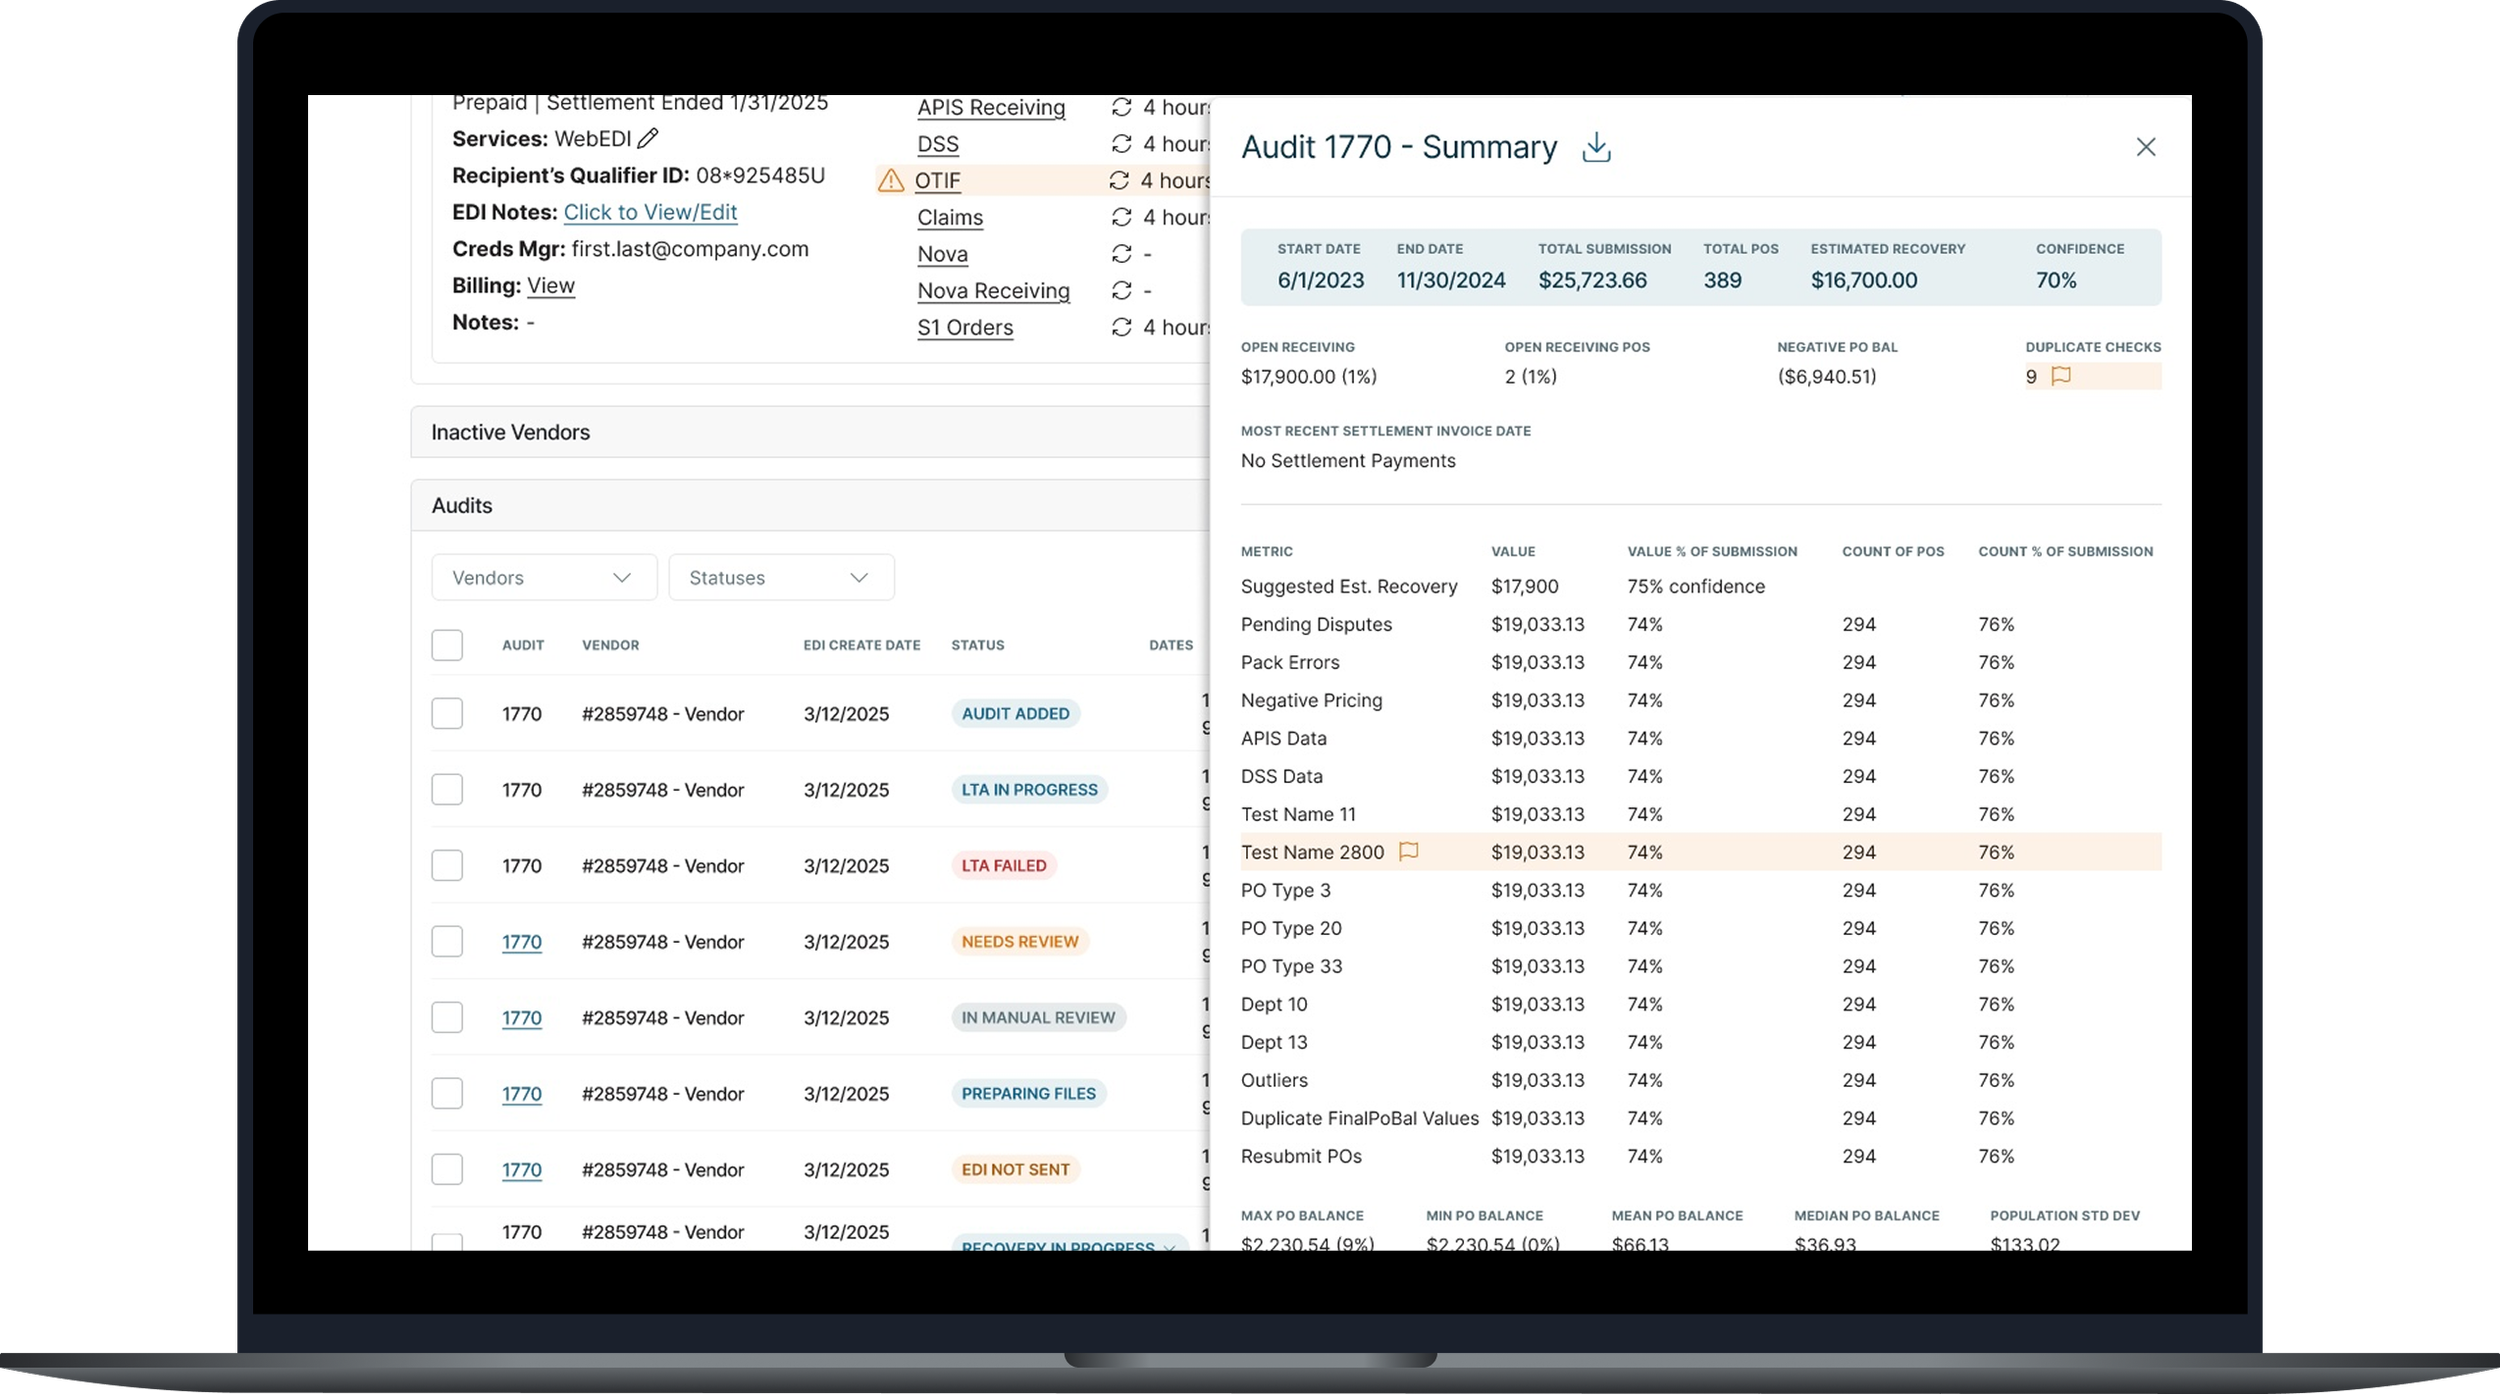Expand the Inactive Vendors section
The image size is (2500, 1394).
(x=510, y=432)
